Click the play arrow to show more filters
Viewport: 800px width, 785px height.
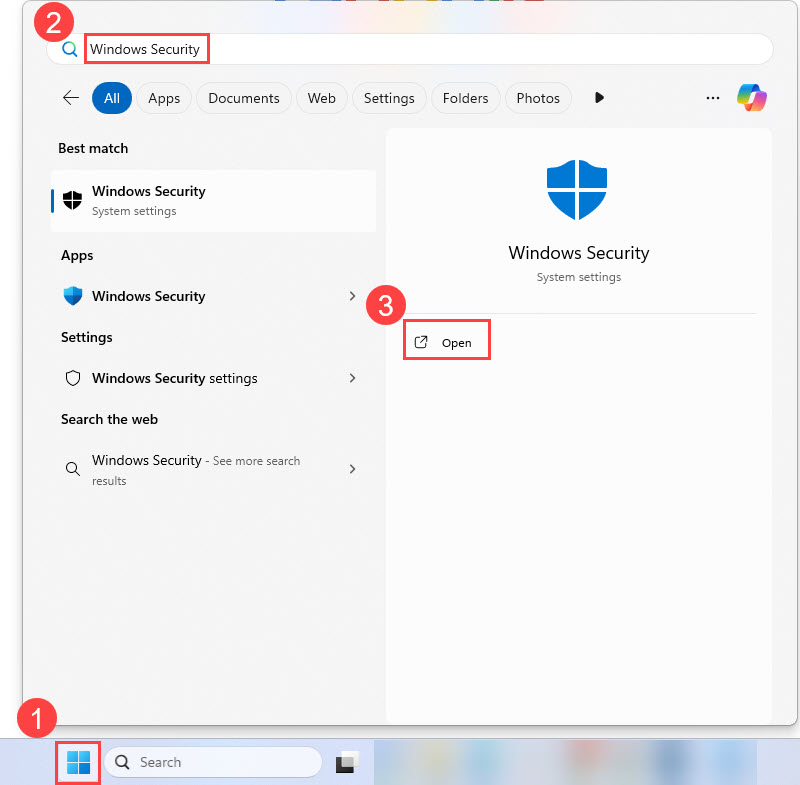(599, 98)
